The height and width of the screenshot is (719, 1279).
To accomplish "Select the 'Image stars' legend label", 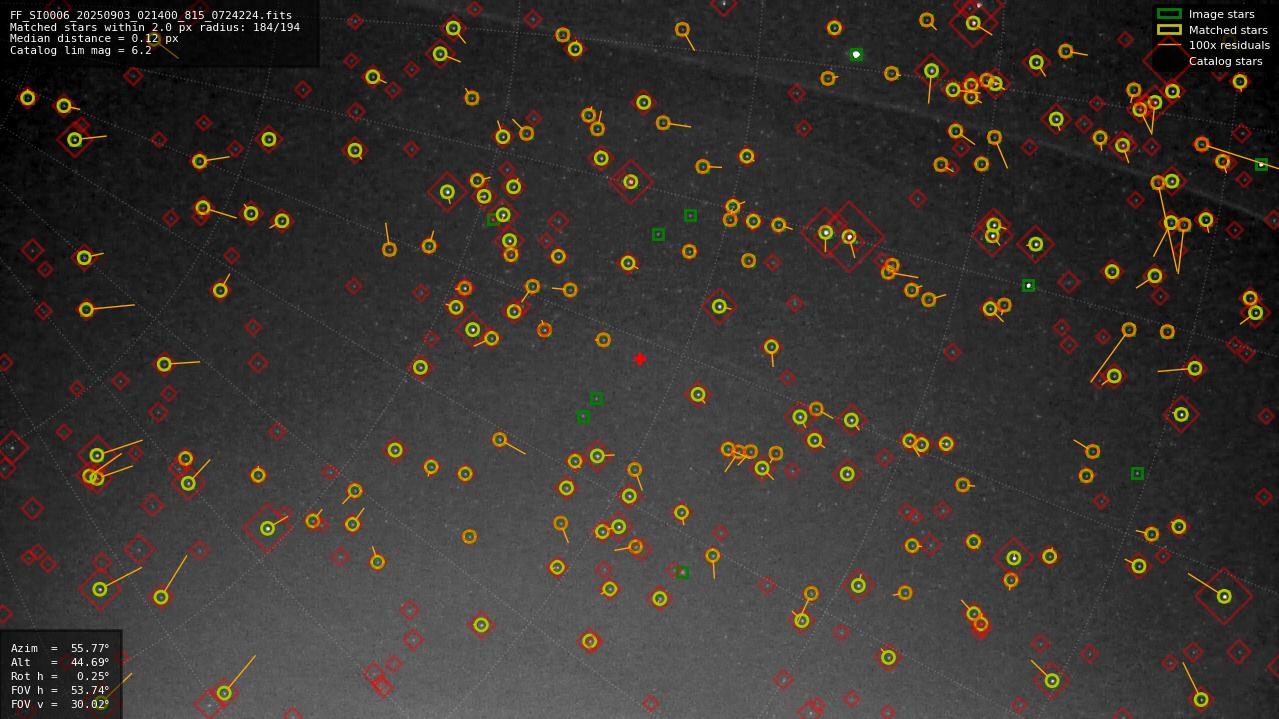I will (x=1221, y=14).
